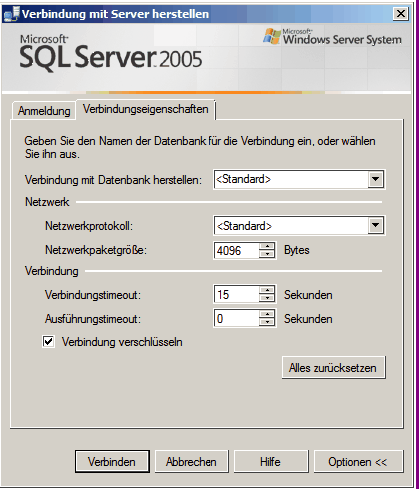Click the server icon in the title bar
This screenshot has width=419, height=489.
(x=12, y=14)
